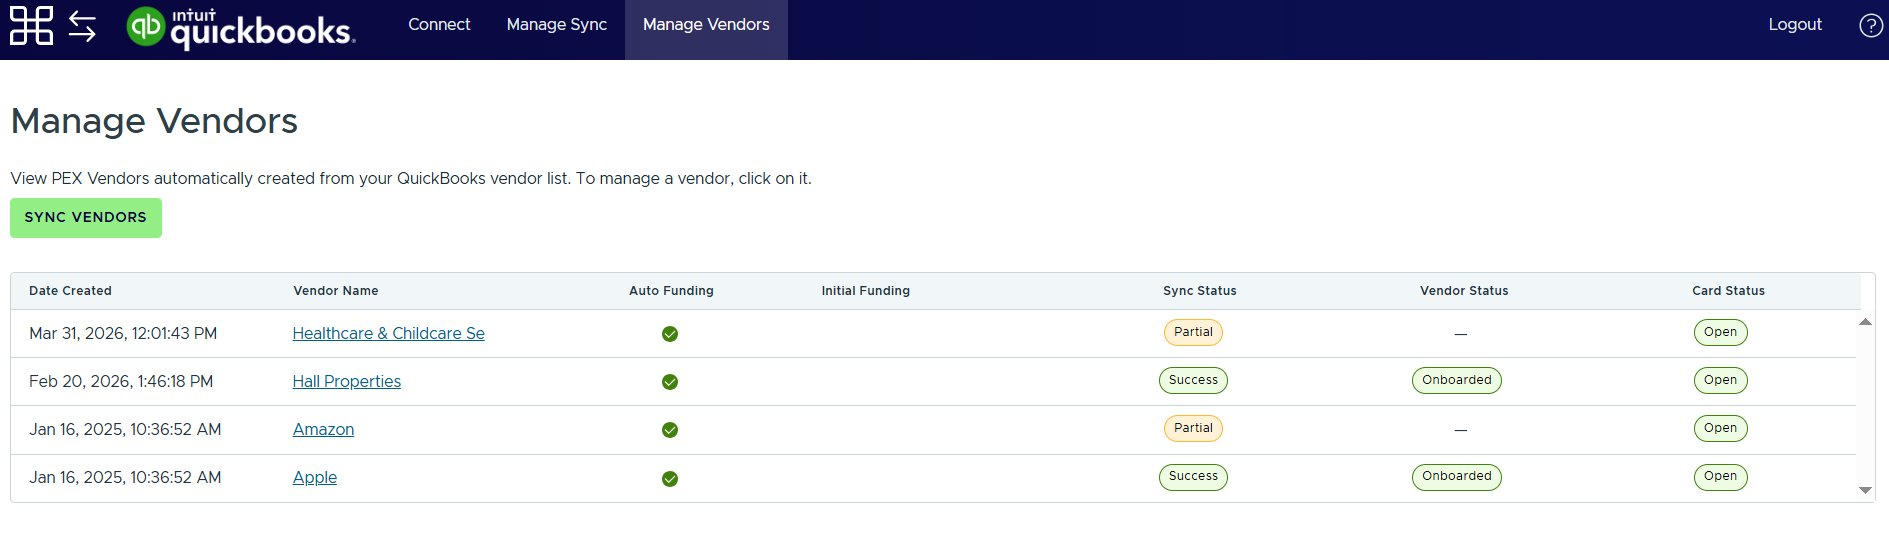Click the swap arrows icon beside logo
1889x535 pixels.
(x=82, y=26)
